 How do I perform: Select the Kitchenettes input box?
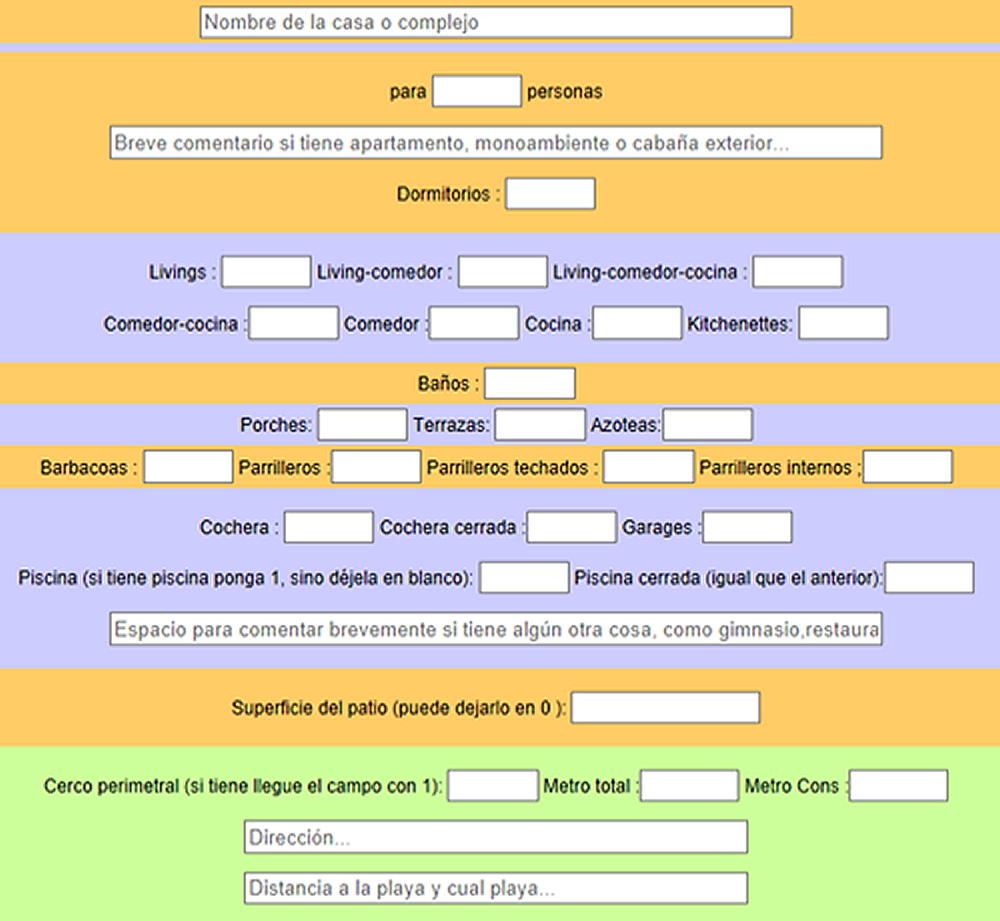click(843, 324)
